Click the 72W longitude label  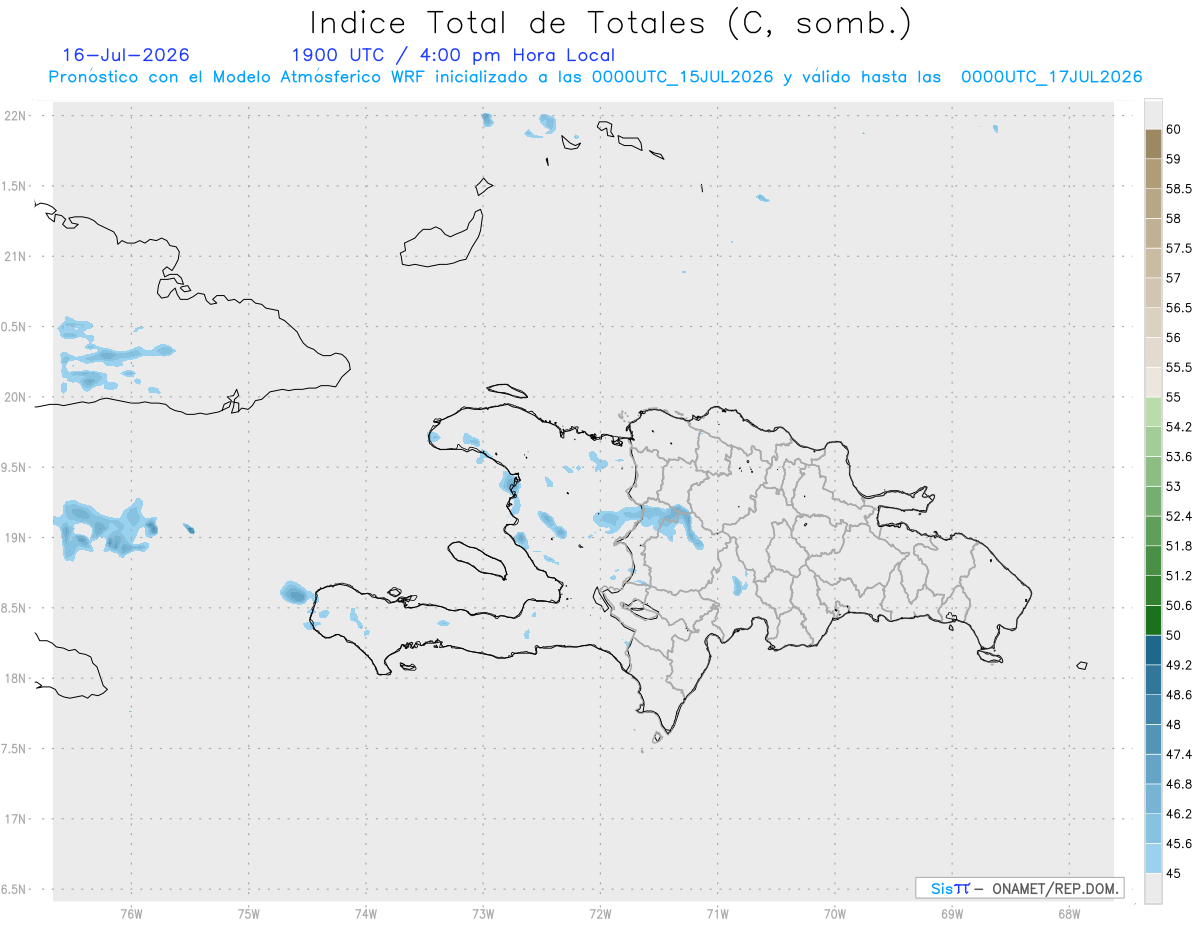click(600, 913)
